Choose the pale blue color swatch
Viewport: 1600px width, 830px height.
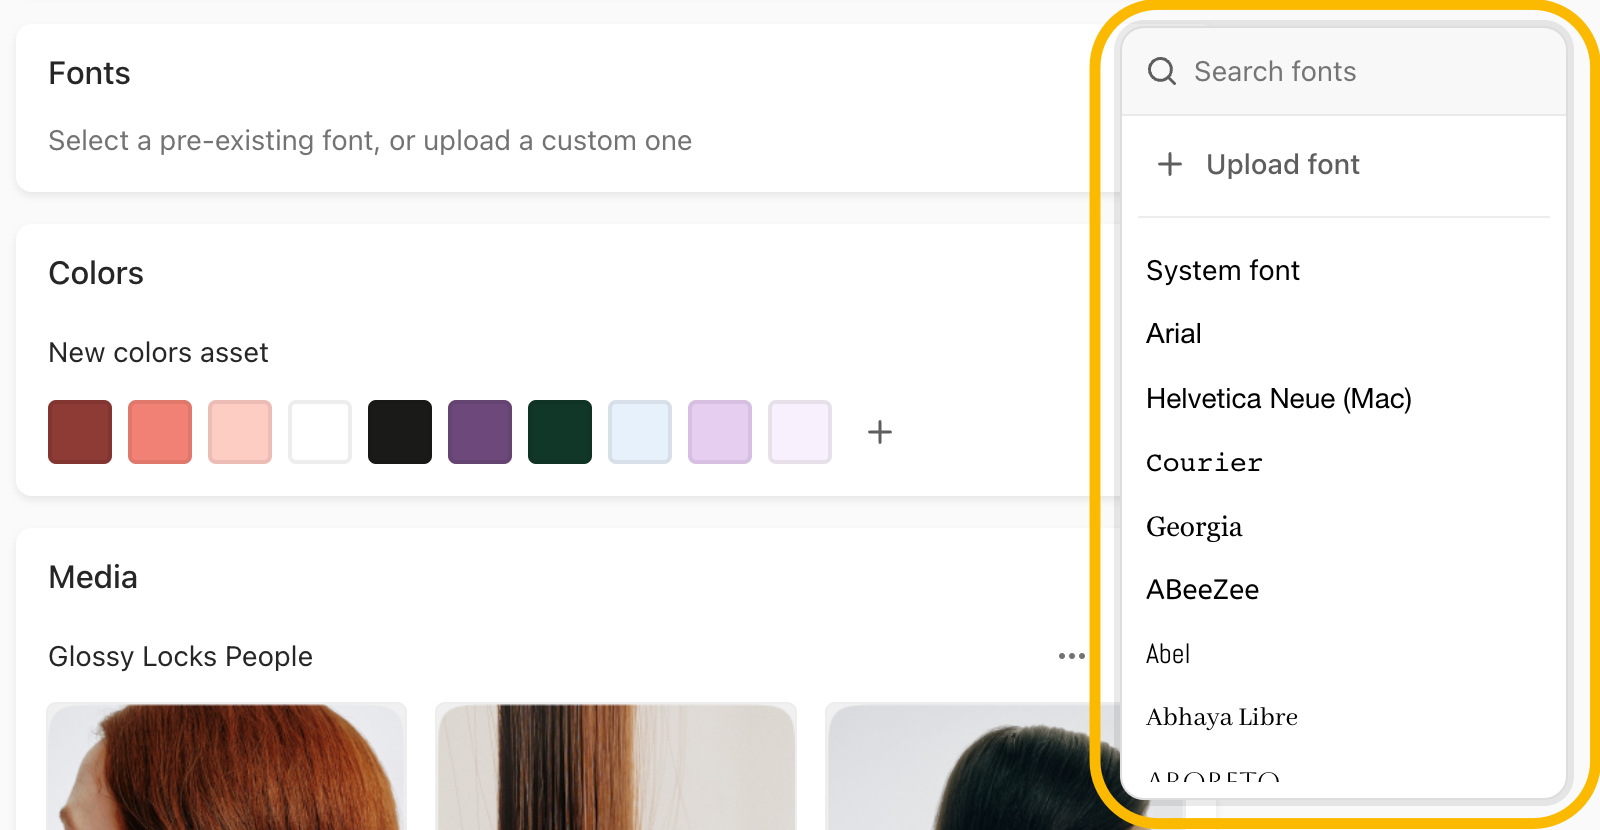pos(640,432)
